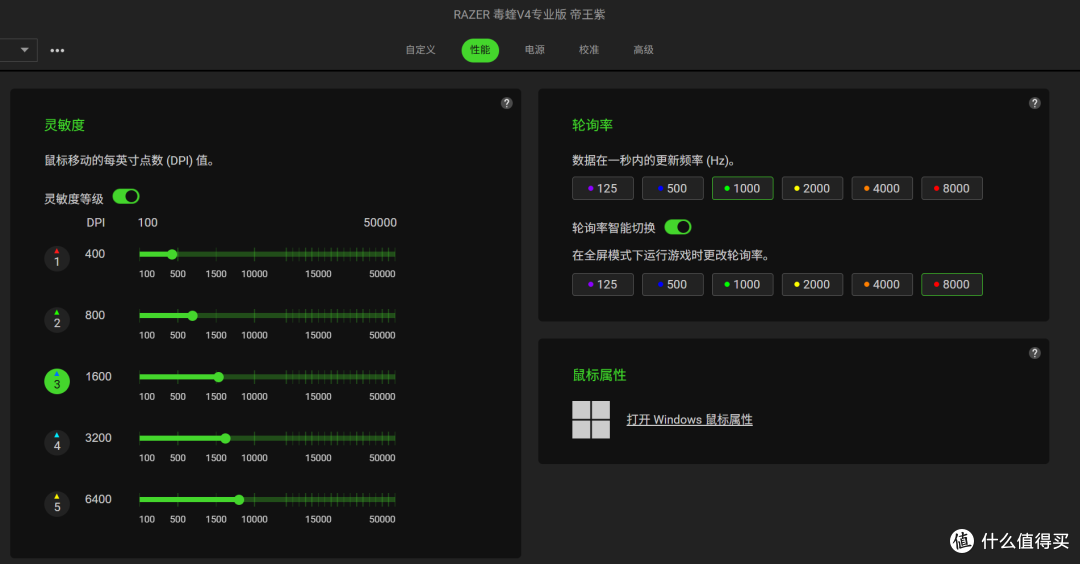Click the stage 1 DPI slider handle
The image size is (1080, 564).
tap(172, 254)
